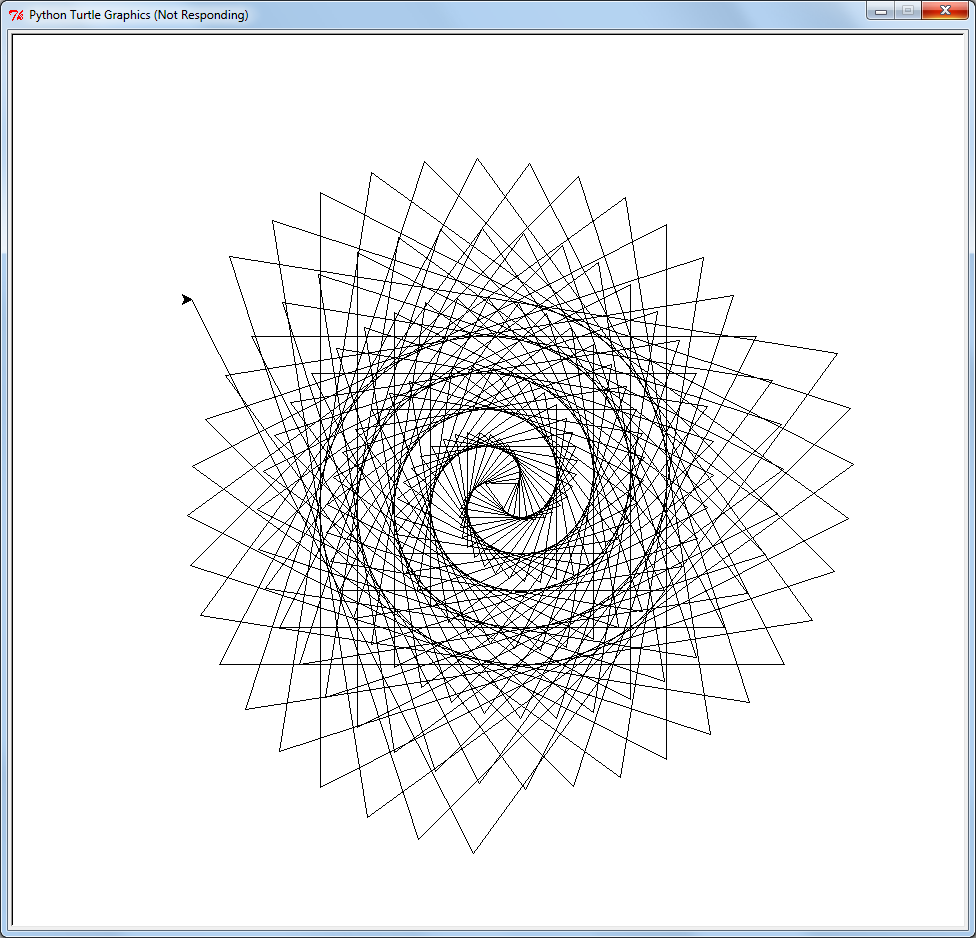Click empty canvas area in top-left corner

[80, 100]
